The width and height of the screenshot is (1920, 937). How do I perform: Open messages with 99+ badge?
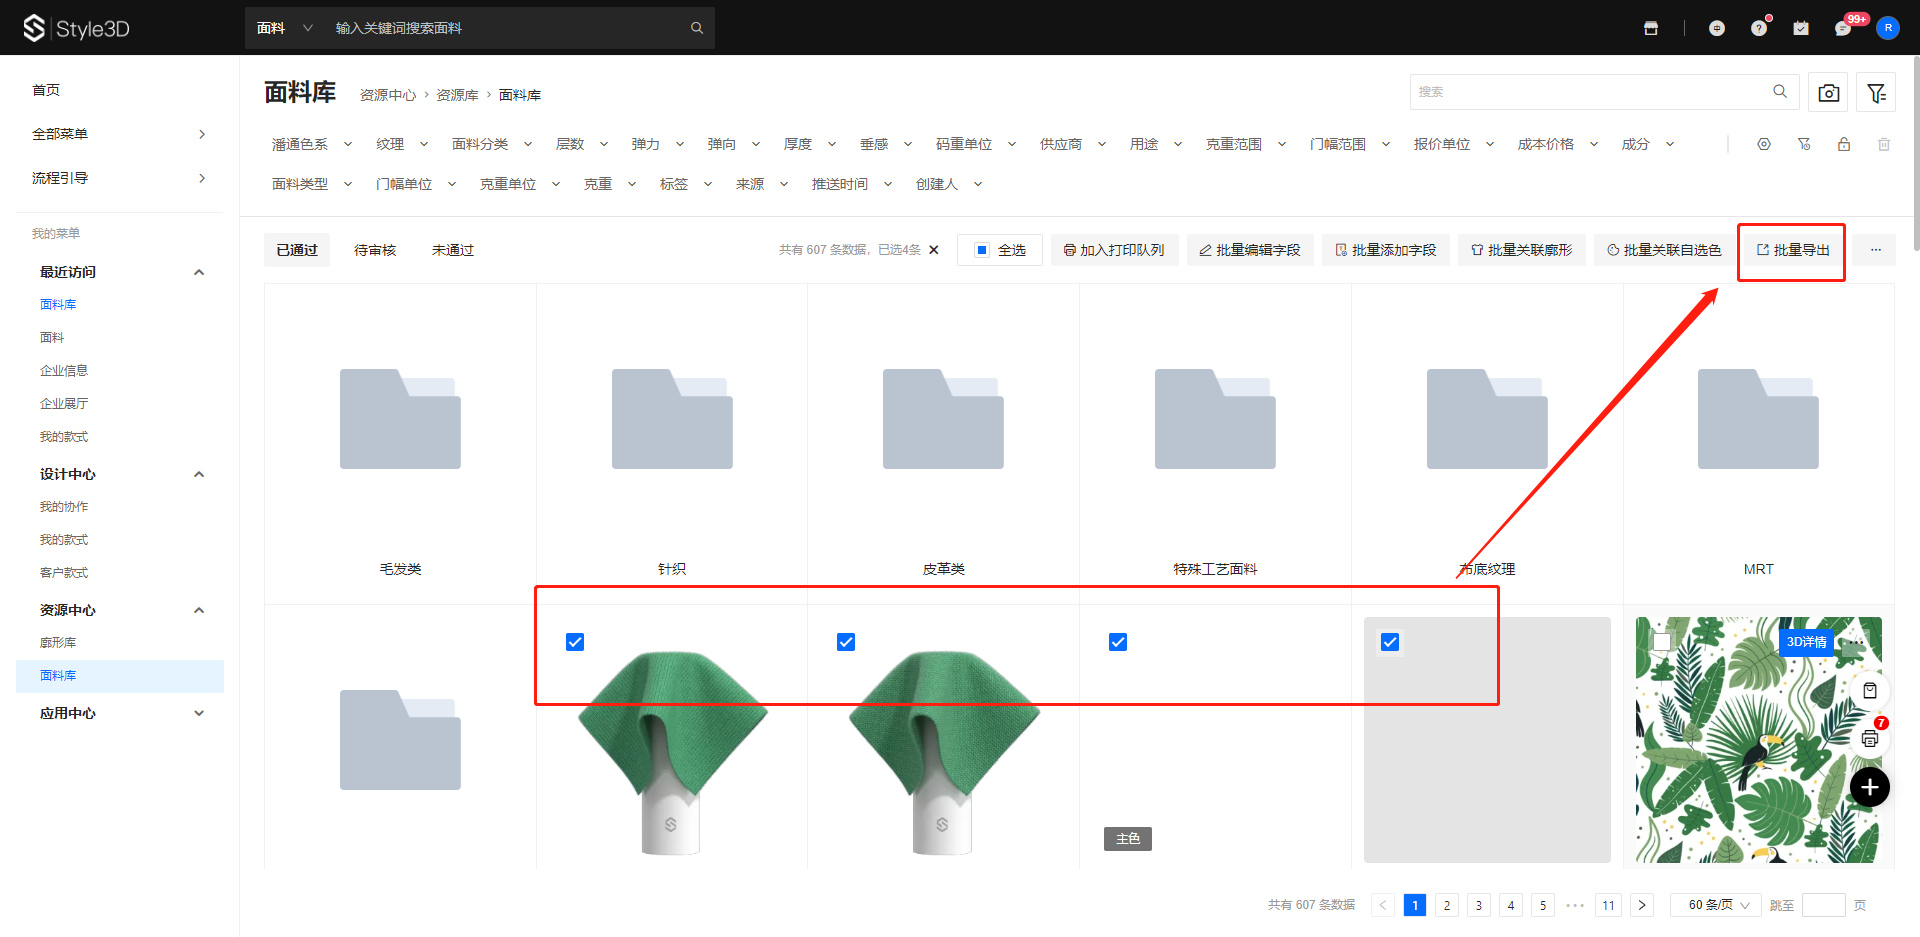tap(1843, 28)
